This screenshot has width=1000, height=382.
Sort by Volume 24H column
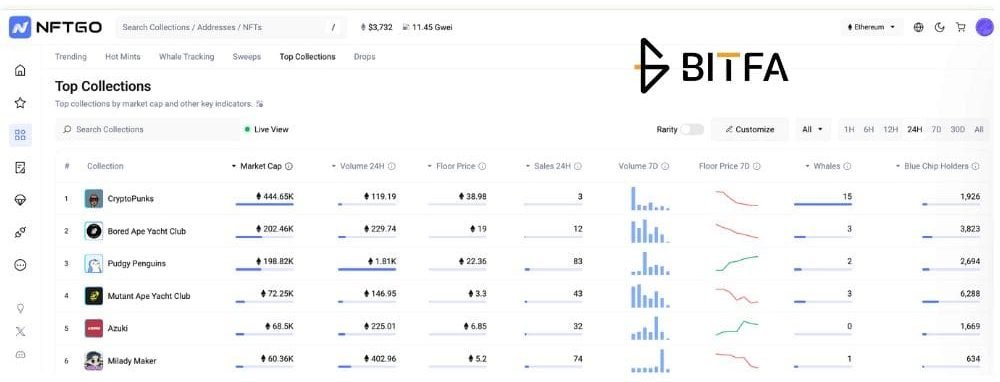(358, 166)
